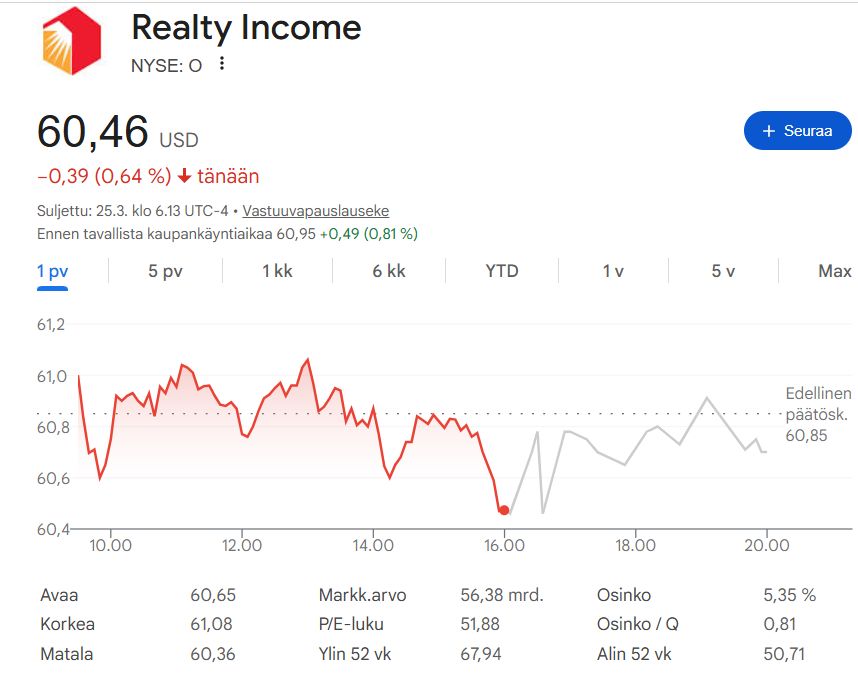Show the YTD chart range
This screenshot has width=858, height=695.
click(x=502, y=271)
